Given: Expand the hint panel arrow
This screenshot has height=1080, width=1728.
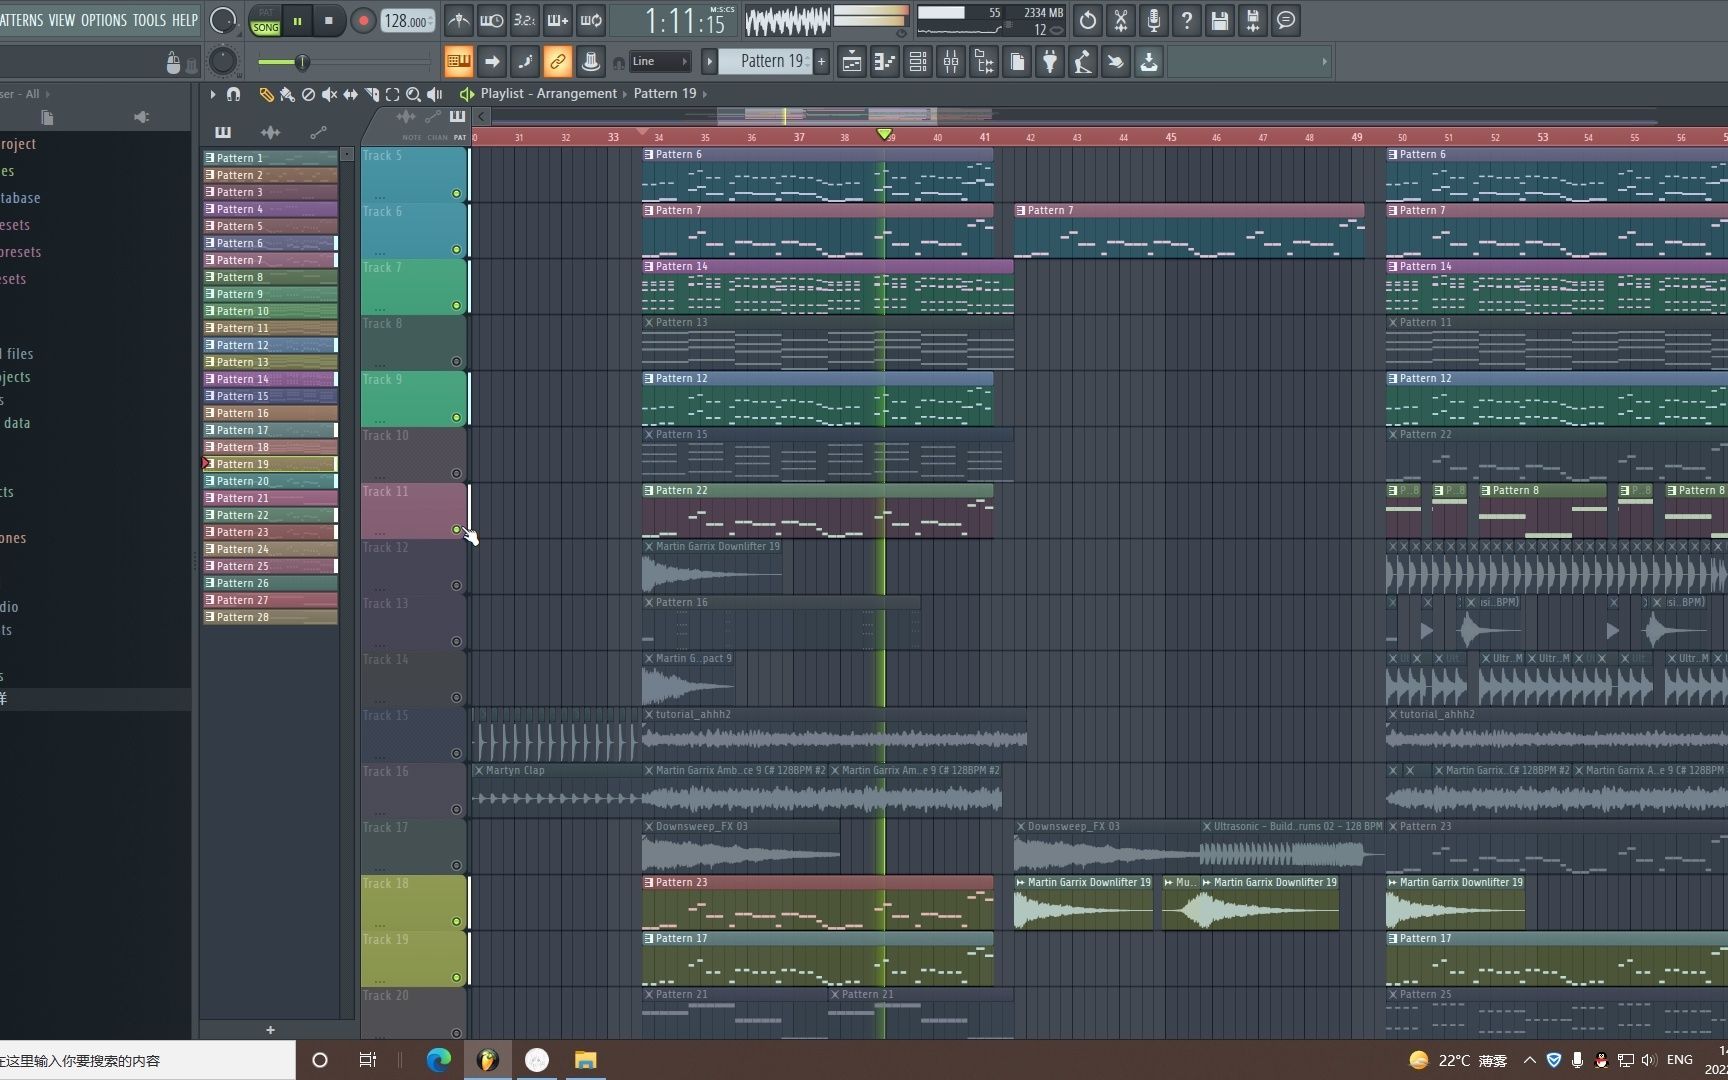Looking at the screenshot, I should (x=1324, y=62).
